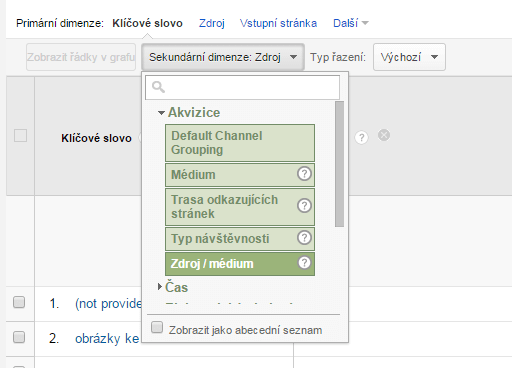Choose Zdroj / médium from the list

(240, 264)
